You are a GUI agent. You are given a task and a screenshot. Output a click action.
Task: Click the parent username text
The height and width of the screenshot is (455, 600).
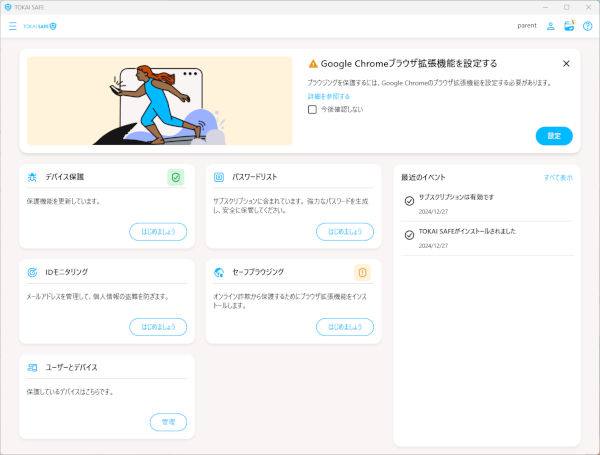pos(527,26)
